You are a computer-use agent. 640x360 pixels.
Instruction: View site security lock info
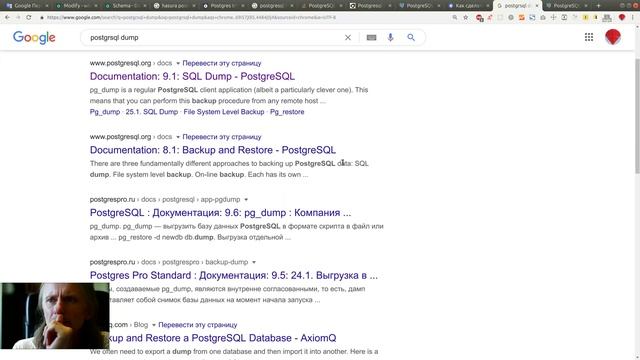pyautogui.click(x=42, y=18)
